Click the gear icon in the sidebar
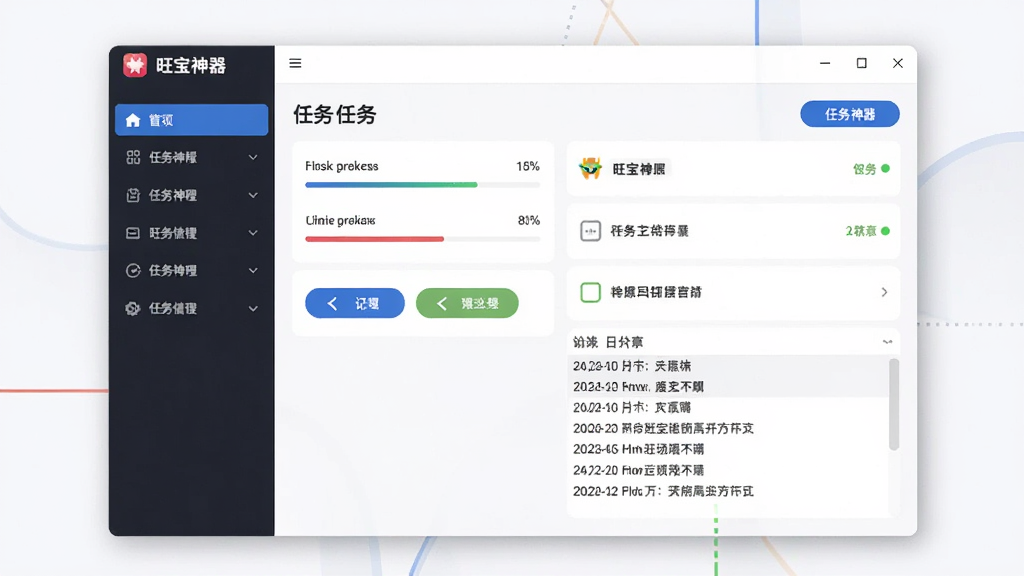Image resolution: width=1024 pixels, height=576 pixels. (133, 308)
